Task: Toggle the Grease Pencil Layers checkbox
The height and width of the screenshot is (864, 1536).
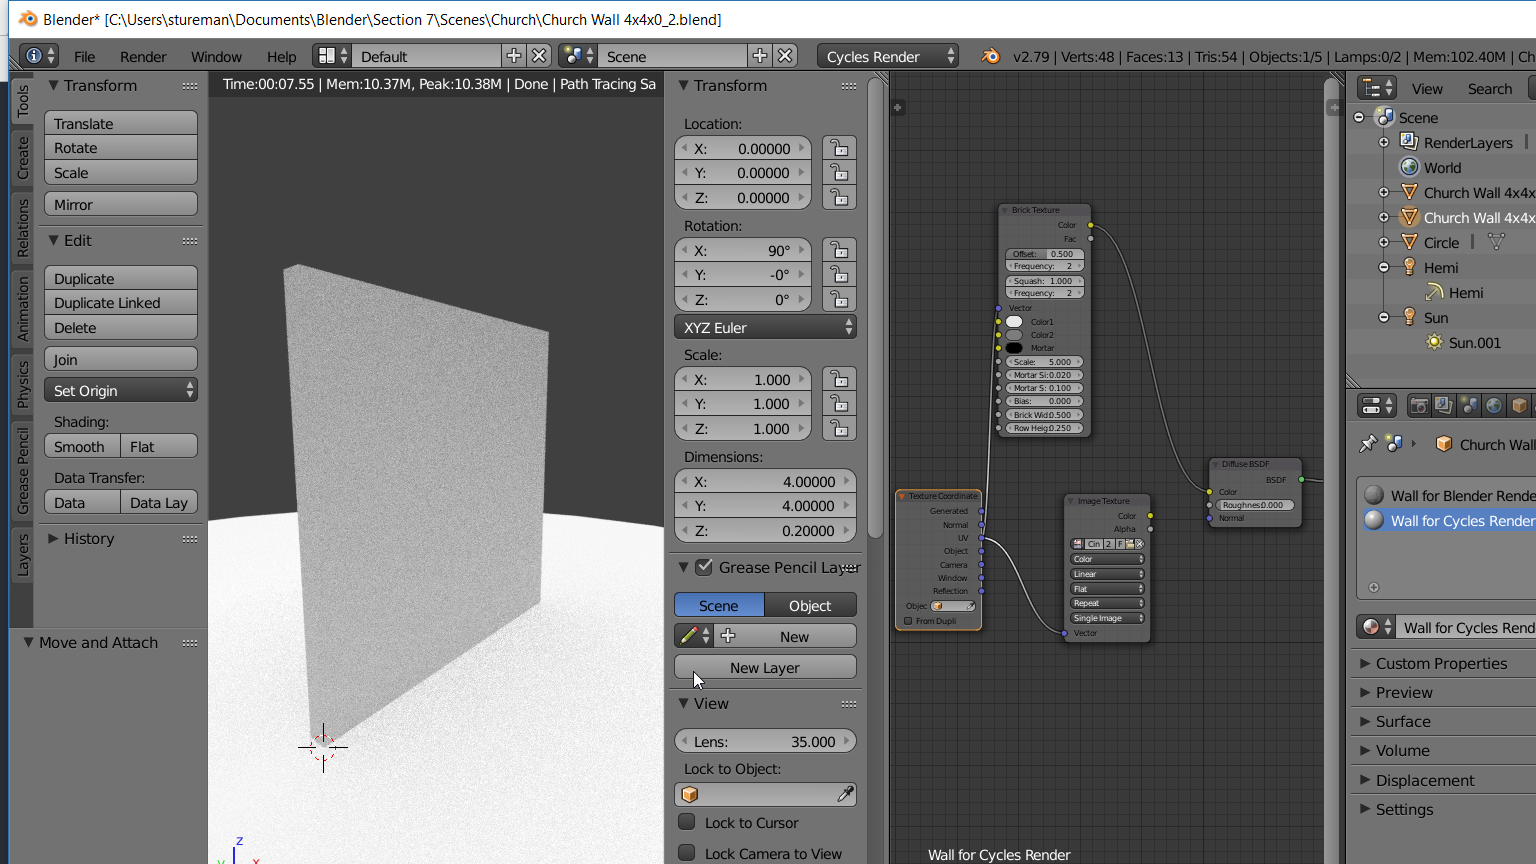Action: click(x=704, y=567)
